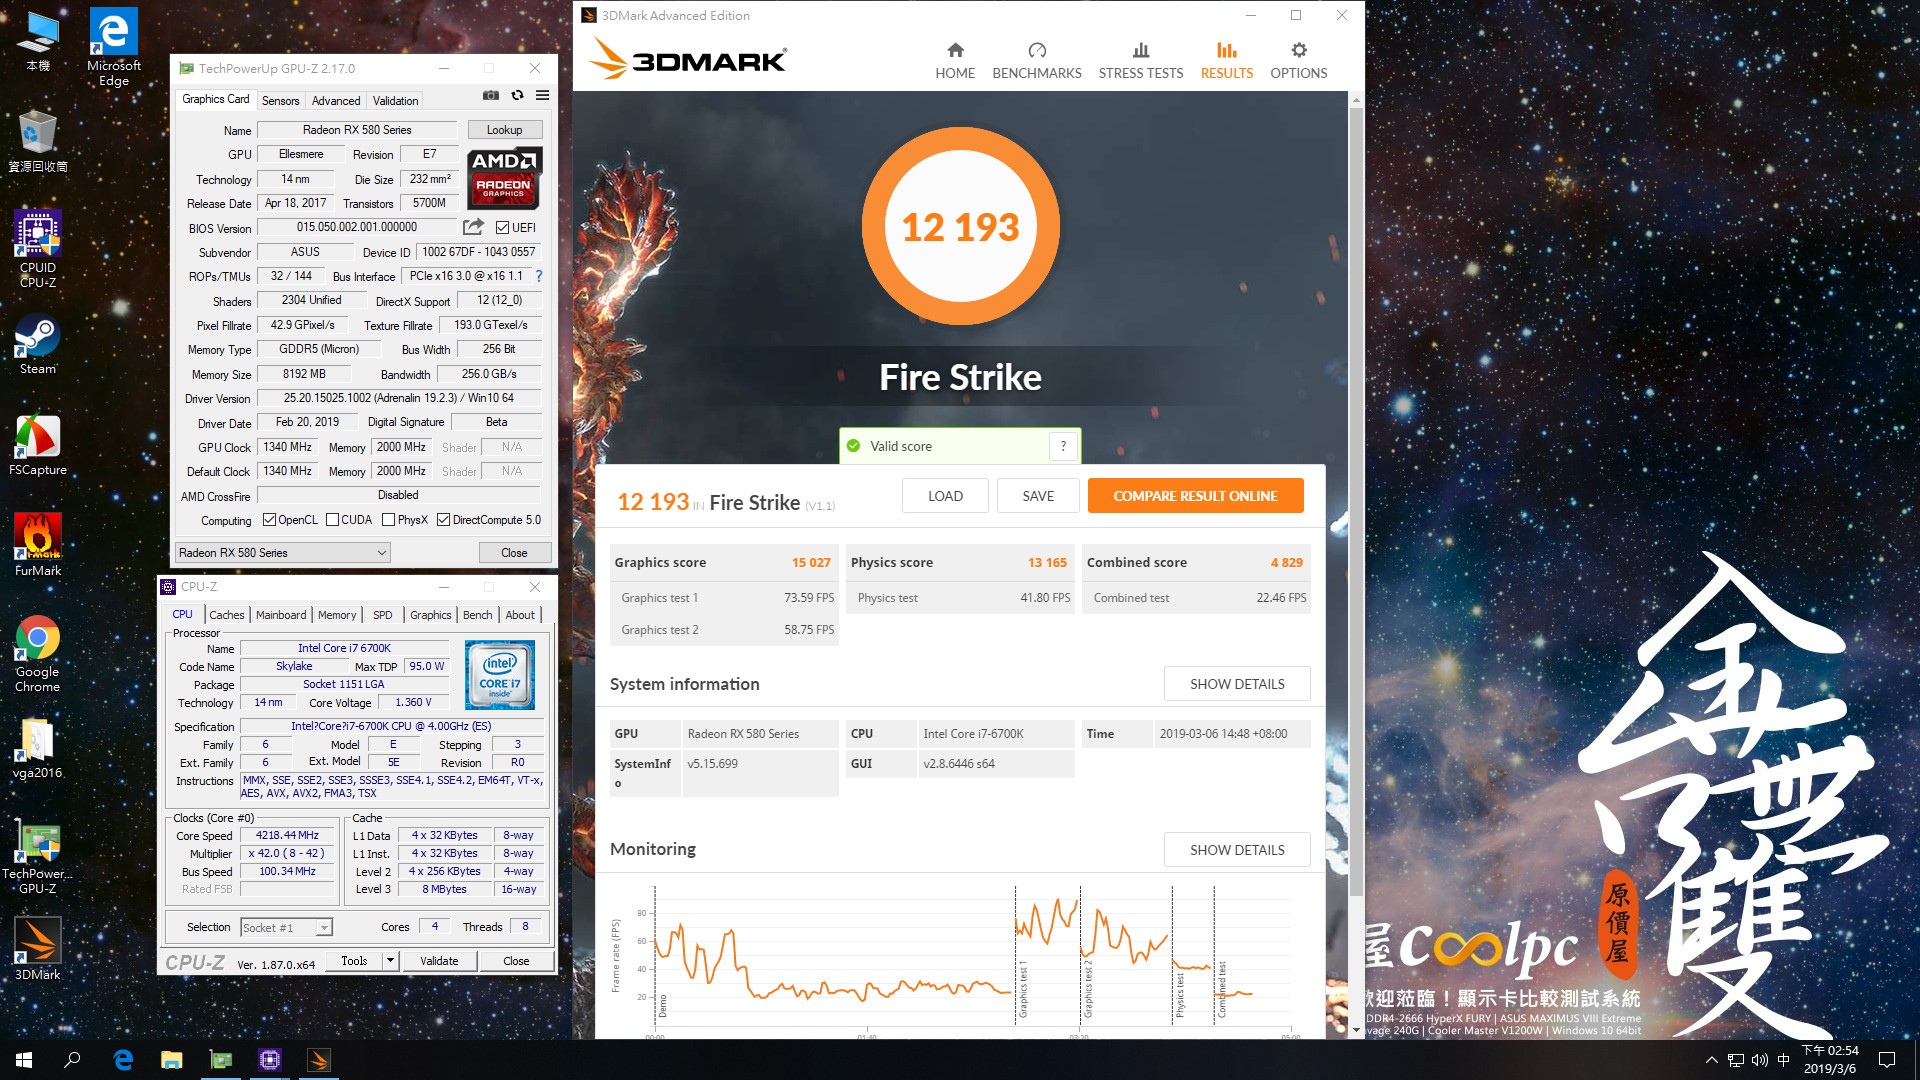Switch to the Advanced tab in GPU-Z
This screenshot has height=1080, width=1920.
(336, 101)
